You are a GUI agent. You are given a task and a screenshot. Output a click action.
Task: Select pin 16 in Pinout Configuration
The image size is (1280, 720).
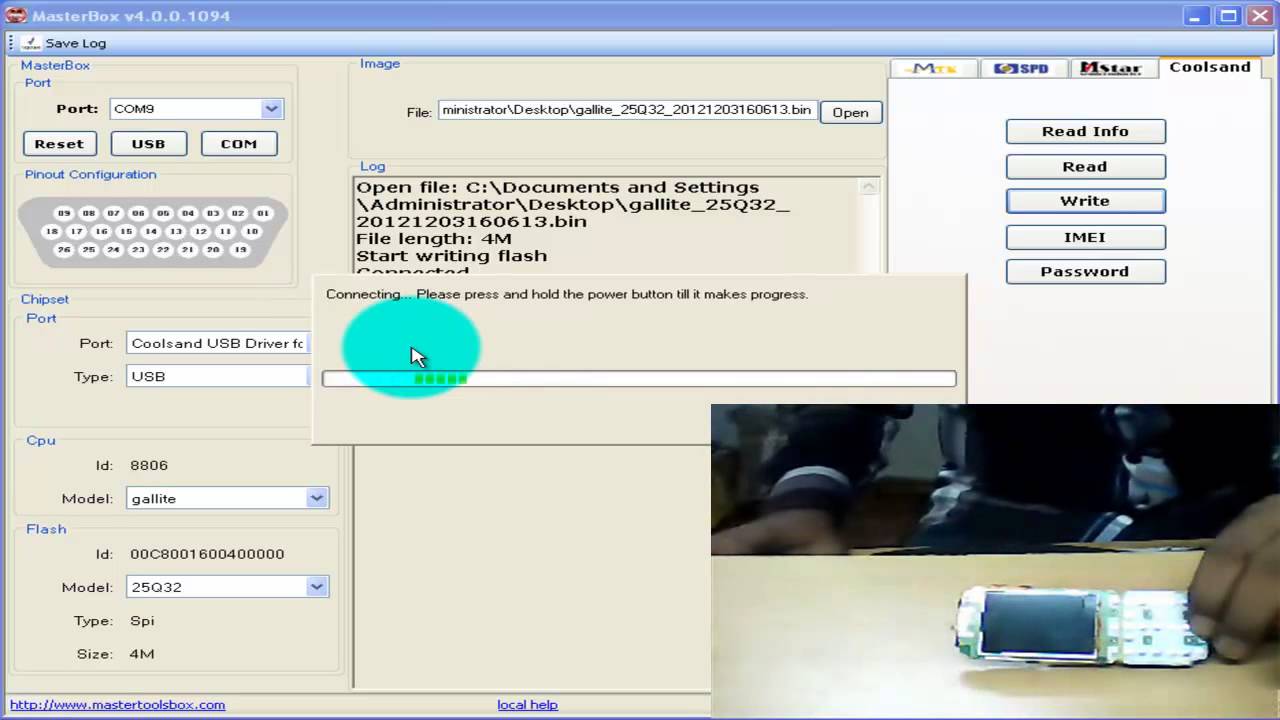(101, 232)
